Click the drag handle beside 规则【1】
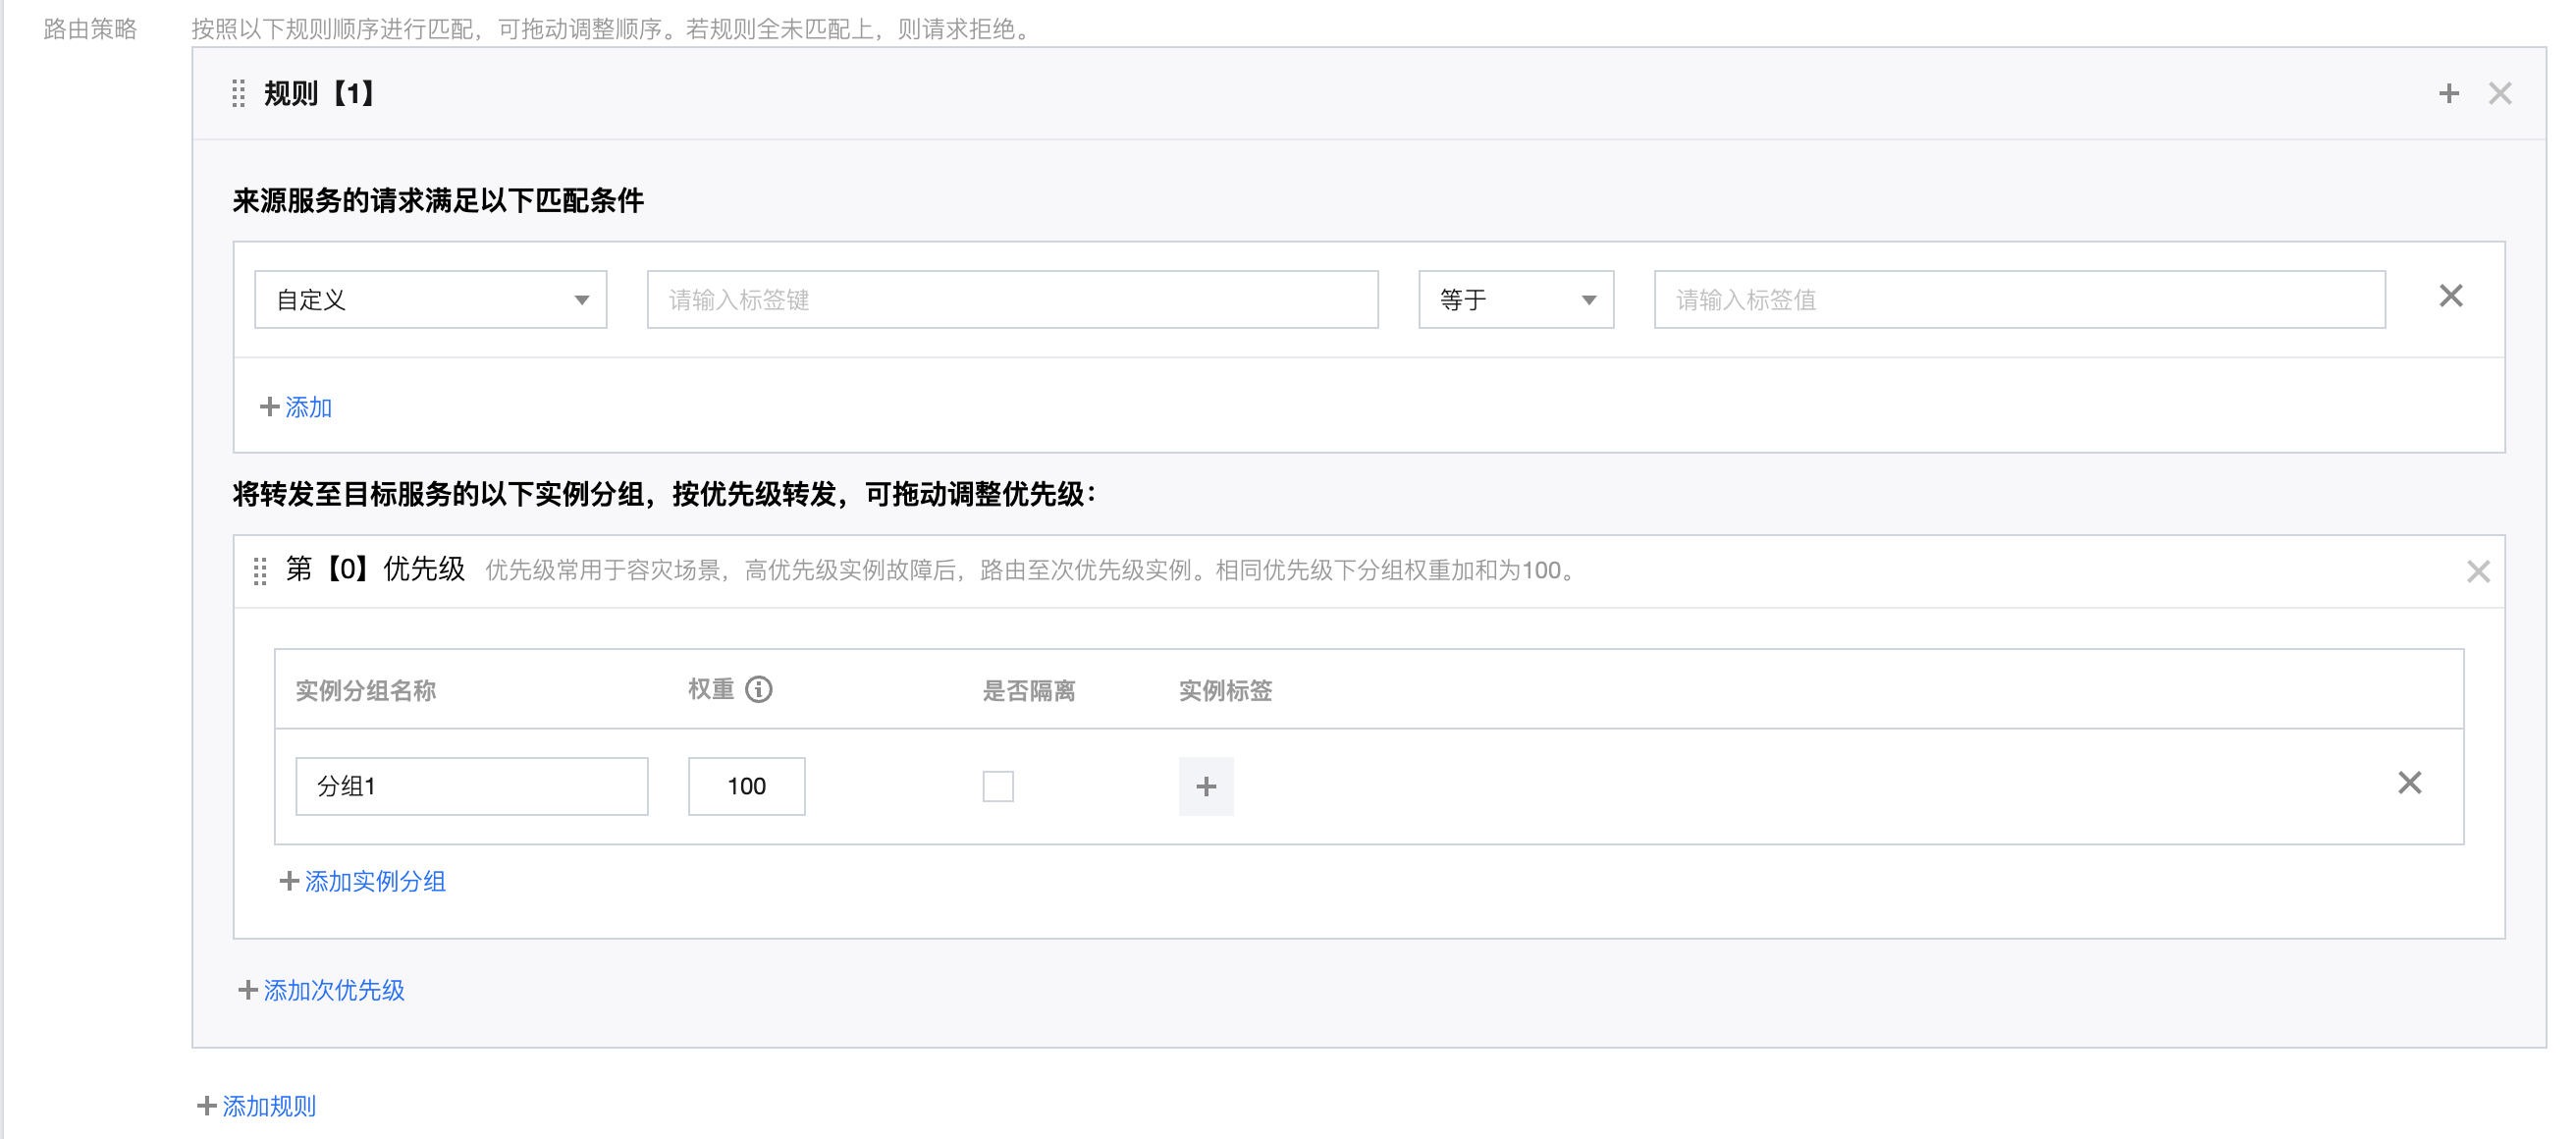The width and height of the screenshot is (2576, 1139). click(x=238, y=94)
